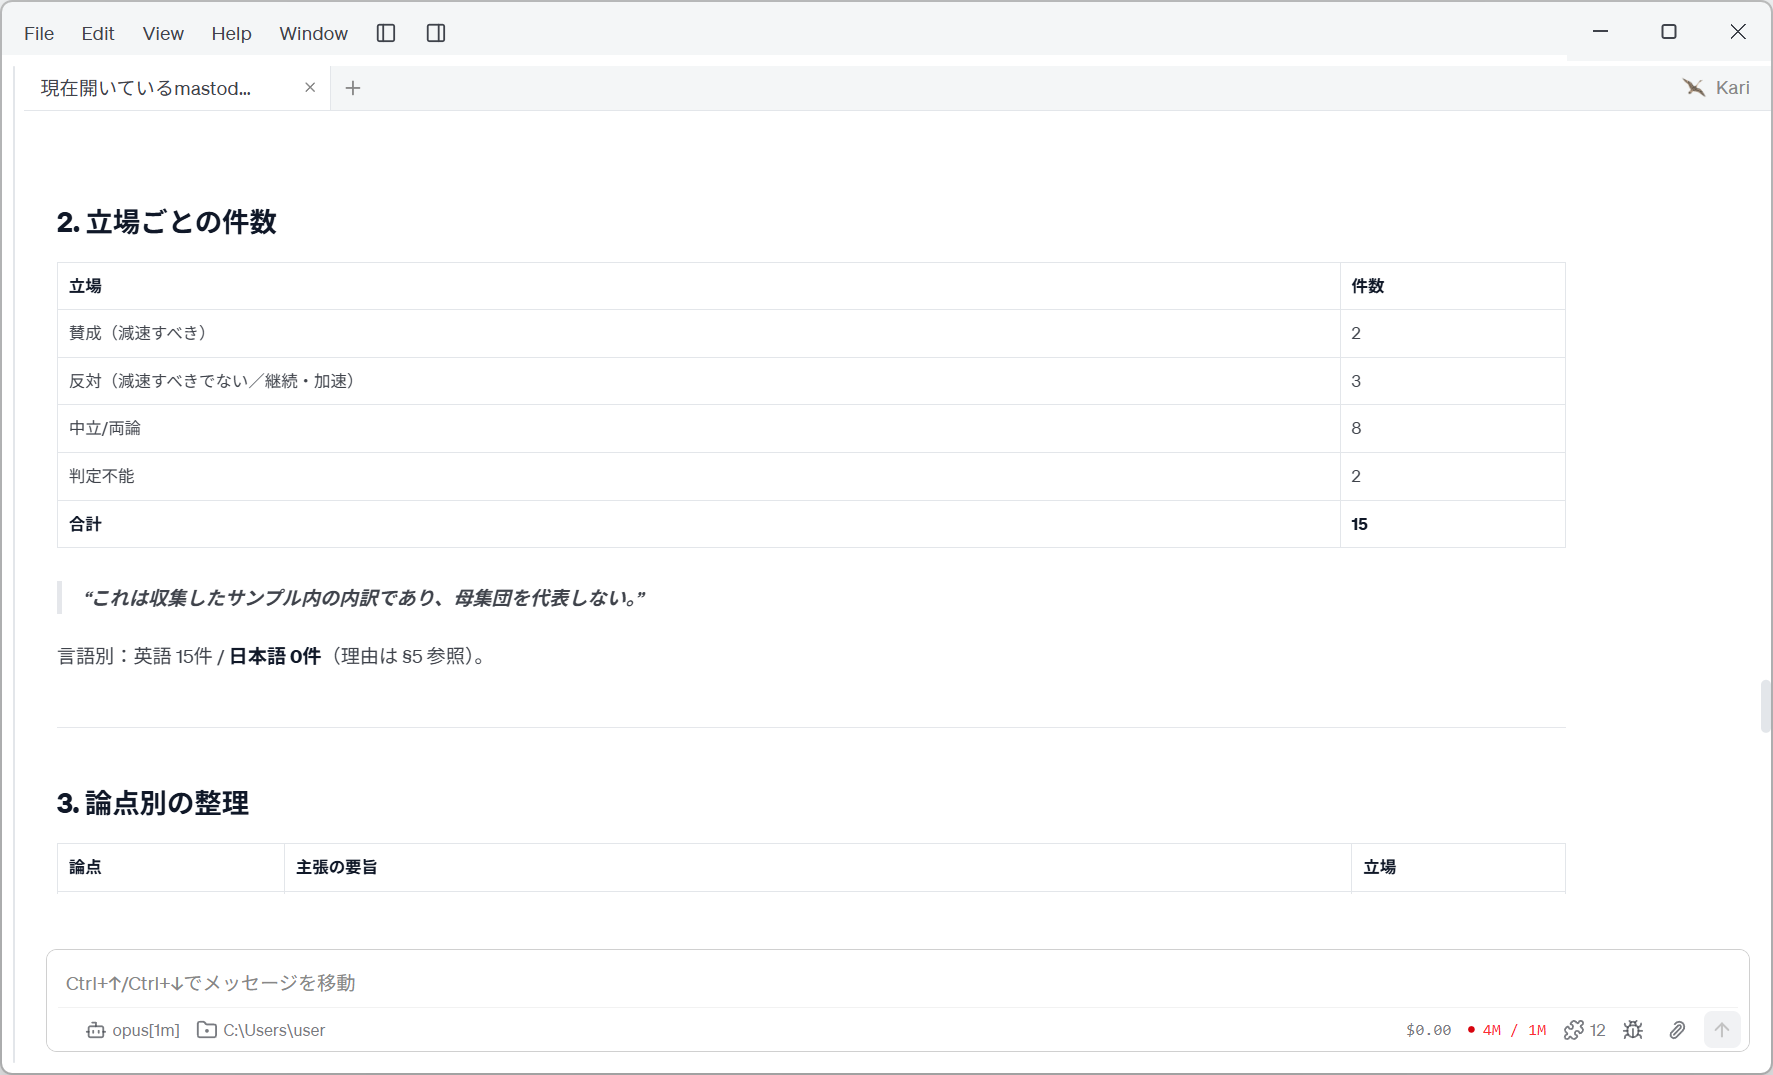Open the File menu

39,33
